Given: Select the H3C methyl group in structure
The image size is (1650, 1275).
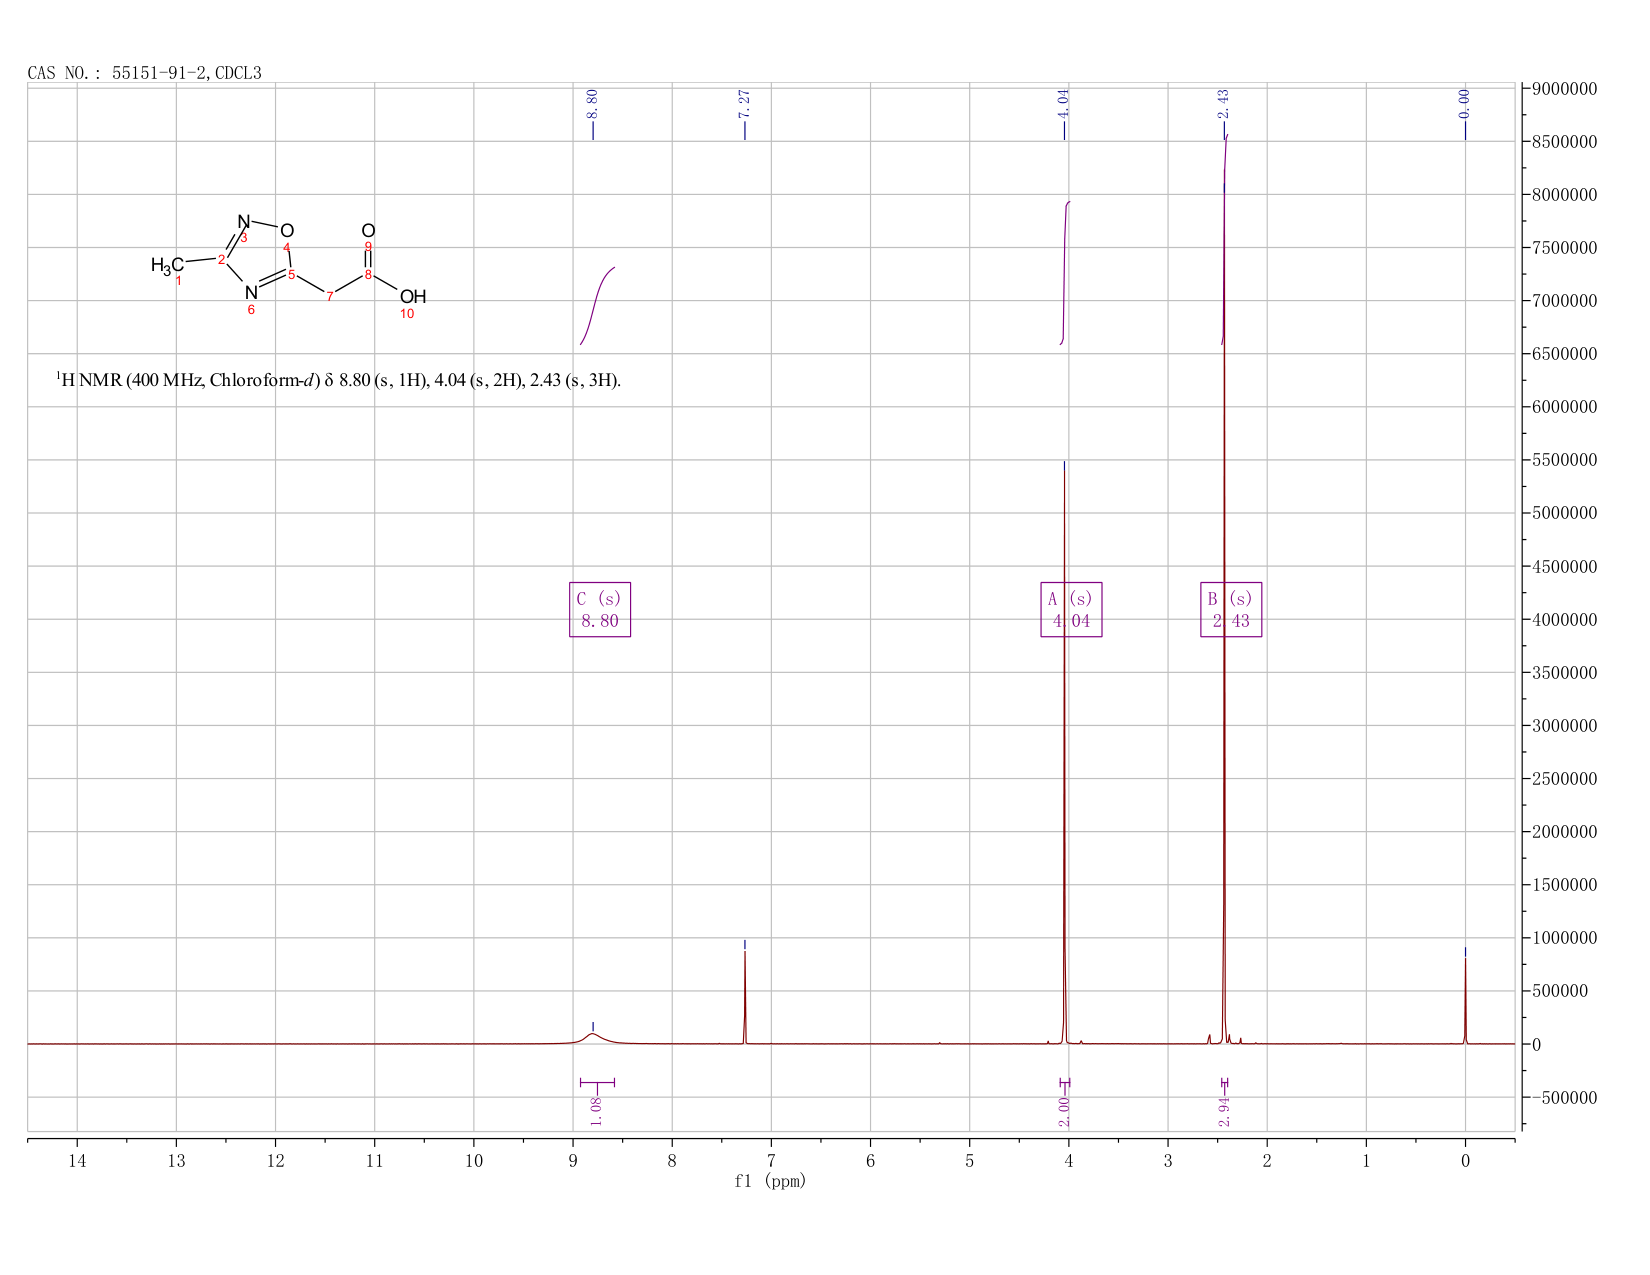Looking at the screenshot, I should click(x=167, y=265).
